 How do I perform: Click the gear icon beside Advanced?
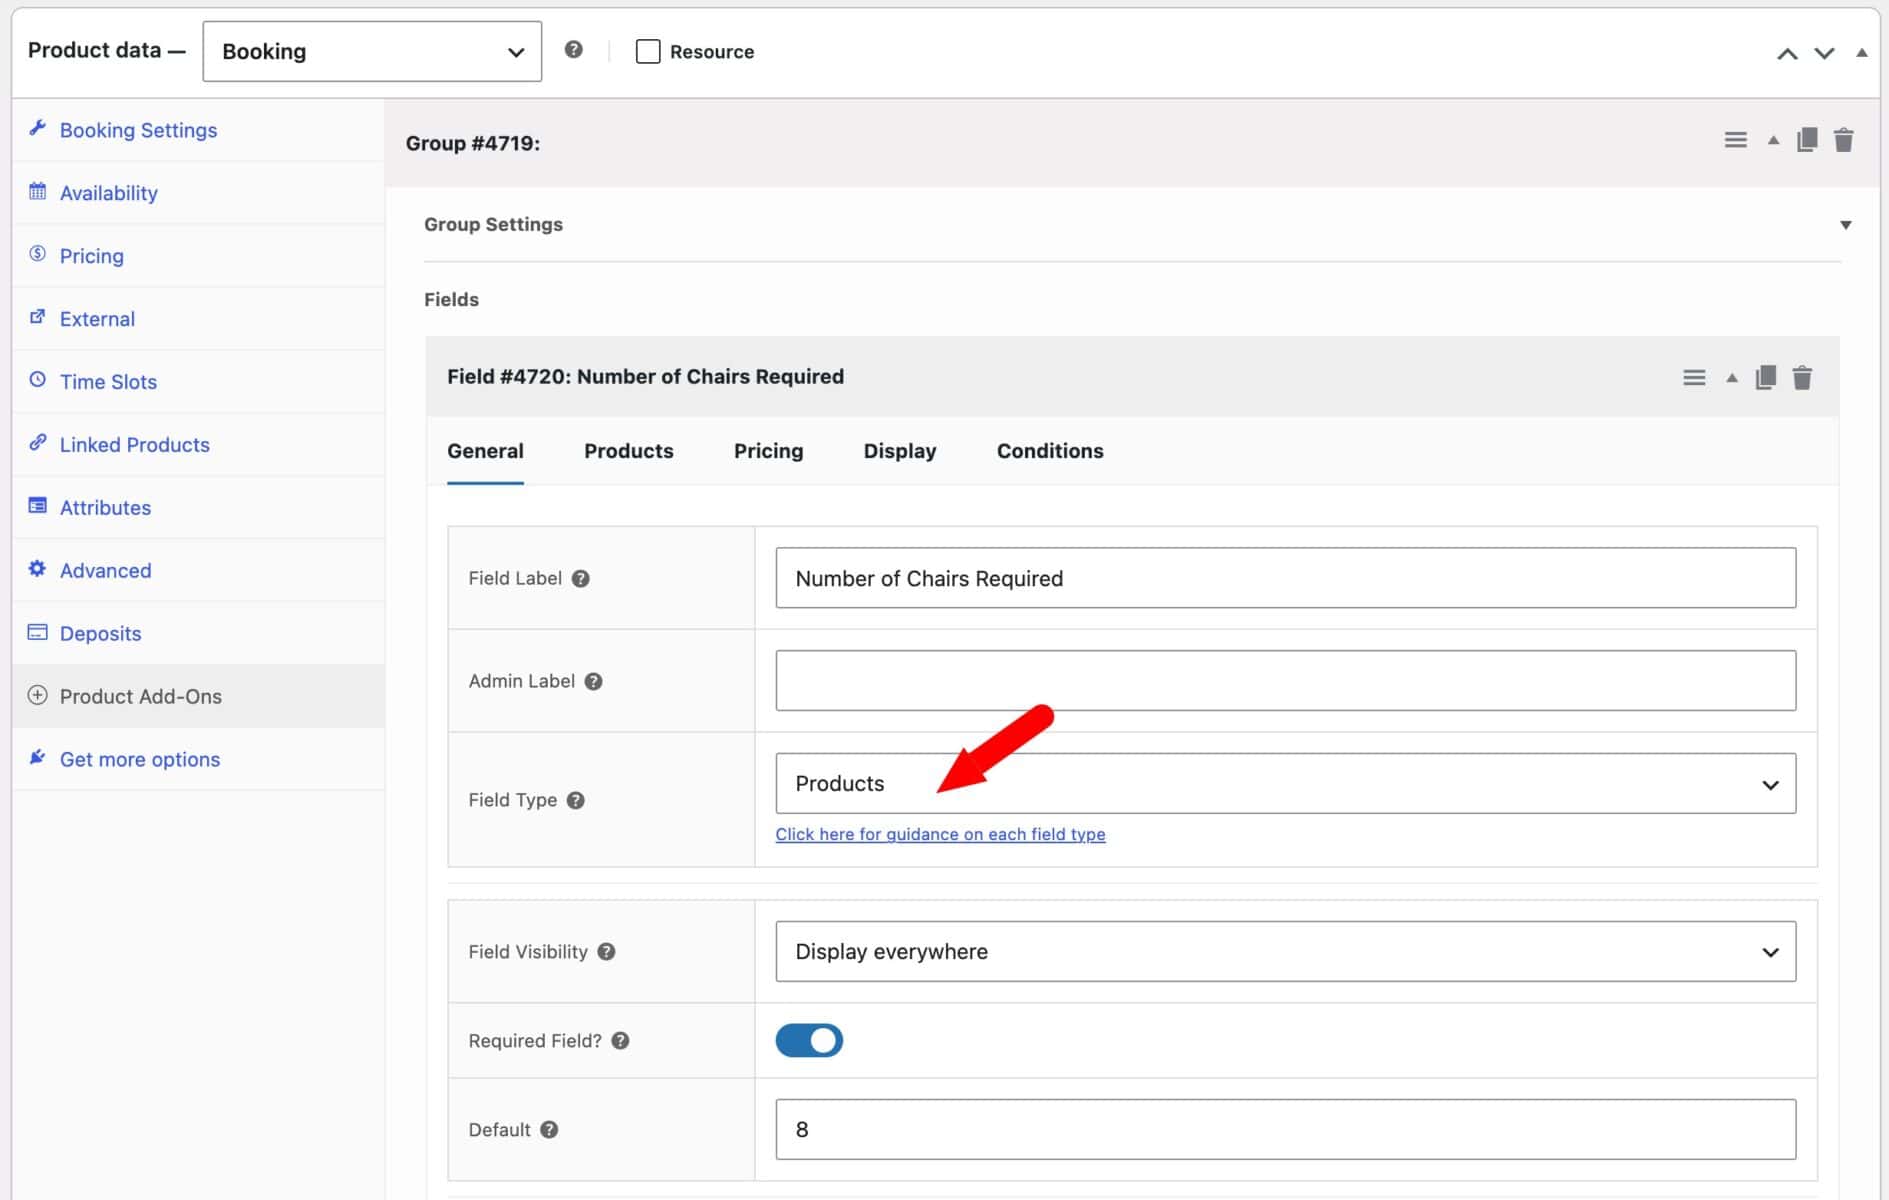tap(37, 569)
